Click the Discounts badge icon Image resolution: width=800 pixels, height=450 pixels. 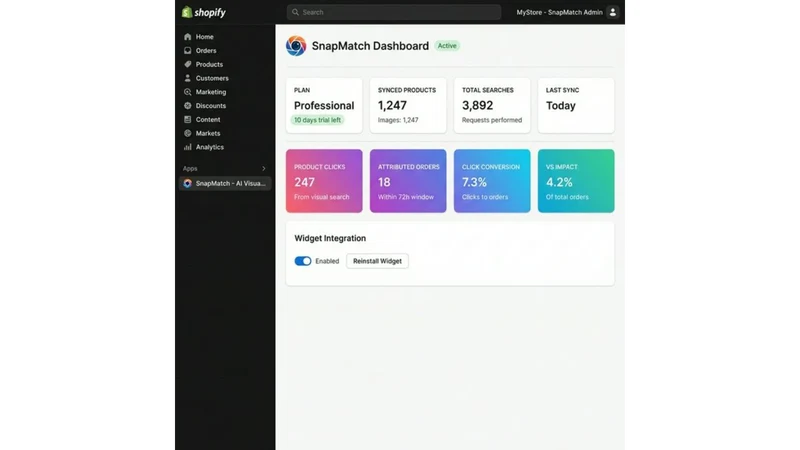coord(188,106)
